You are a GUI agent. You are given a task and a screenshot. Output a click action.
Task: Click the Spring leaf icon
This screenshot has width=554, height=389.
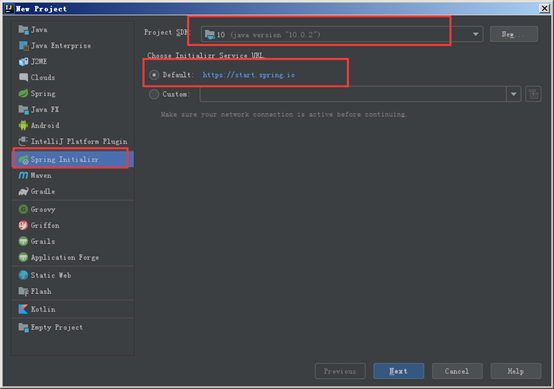click(x=23, y=94)
